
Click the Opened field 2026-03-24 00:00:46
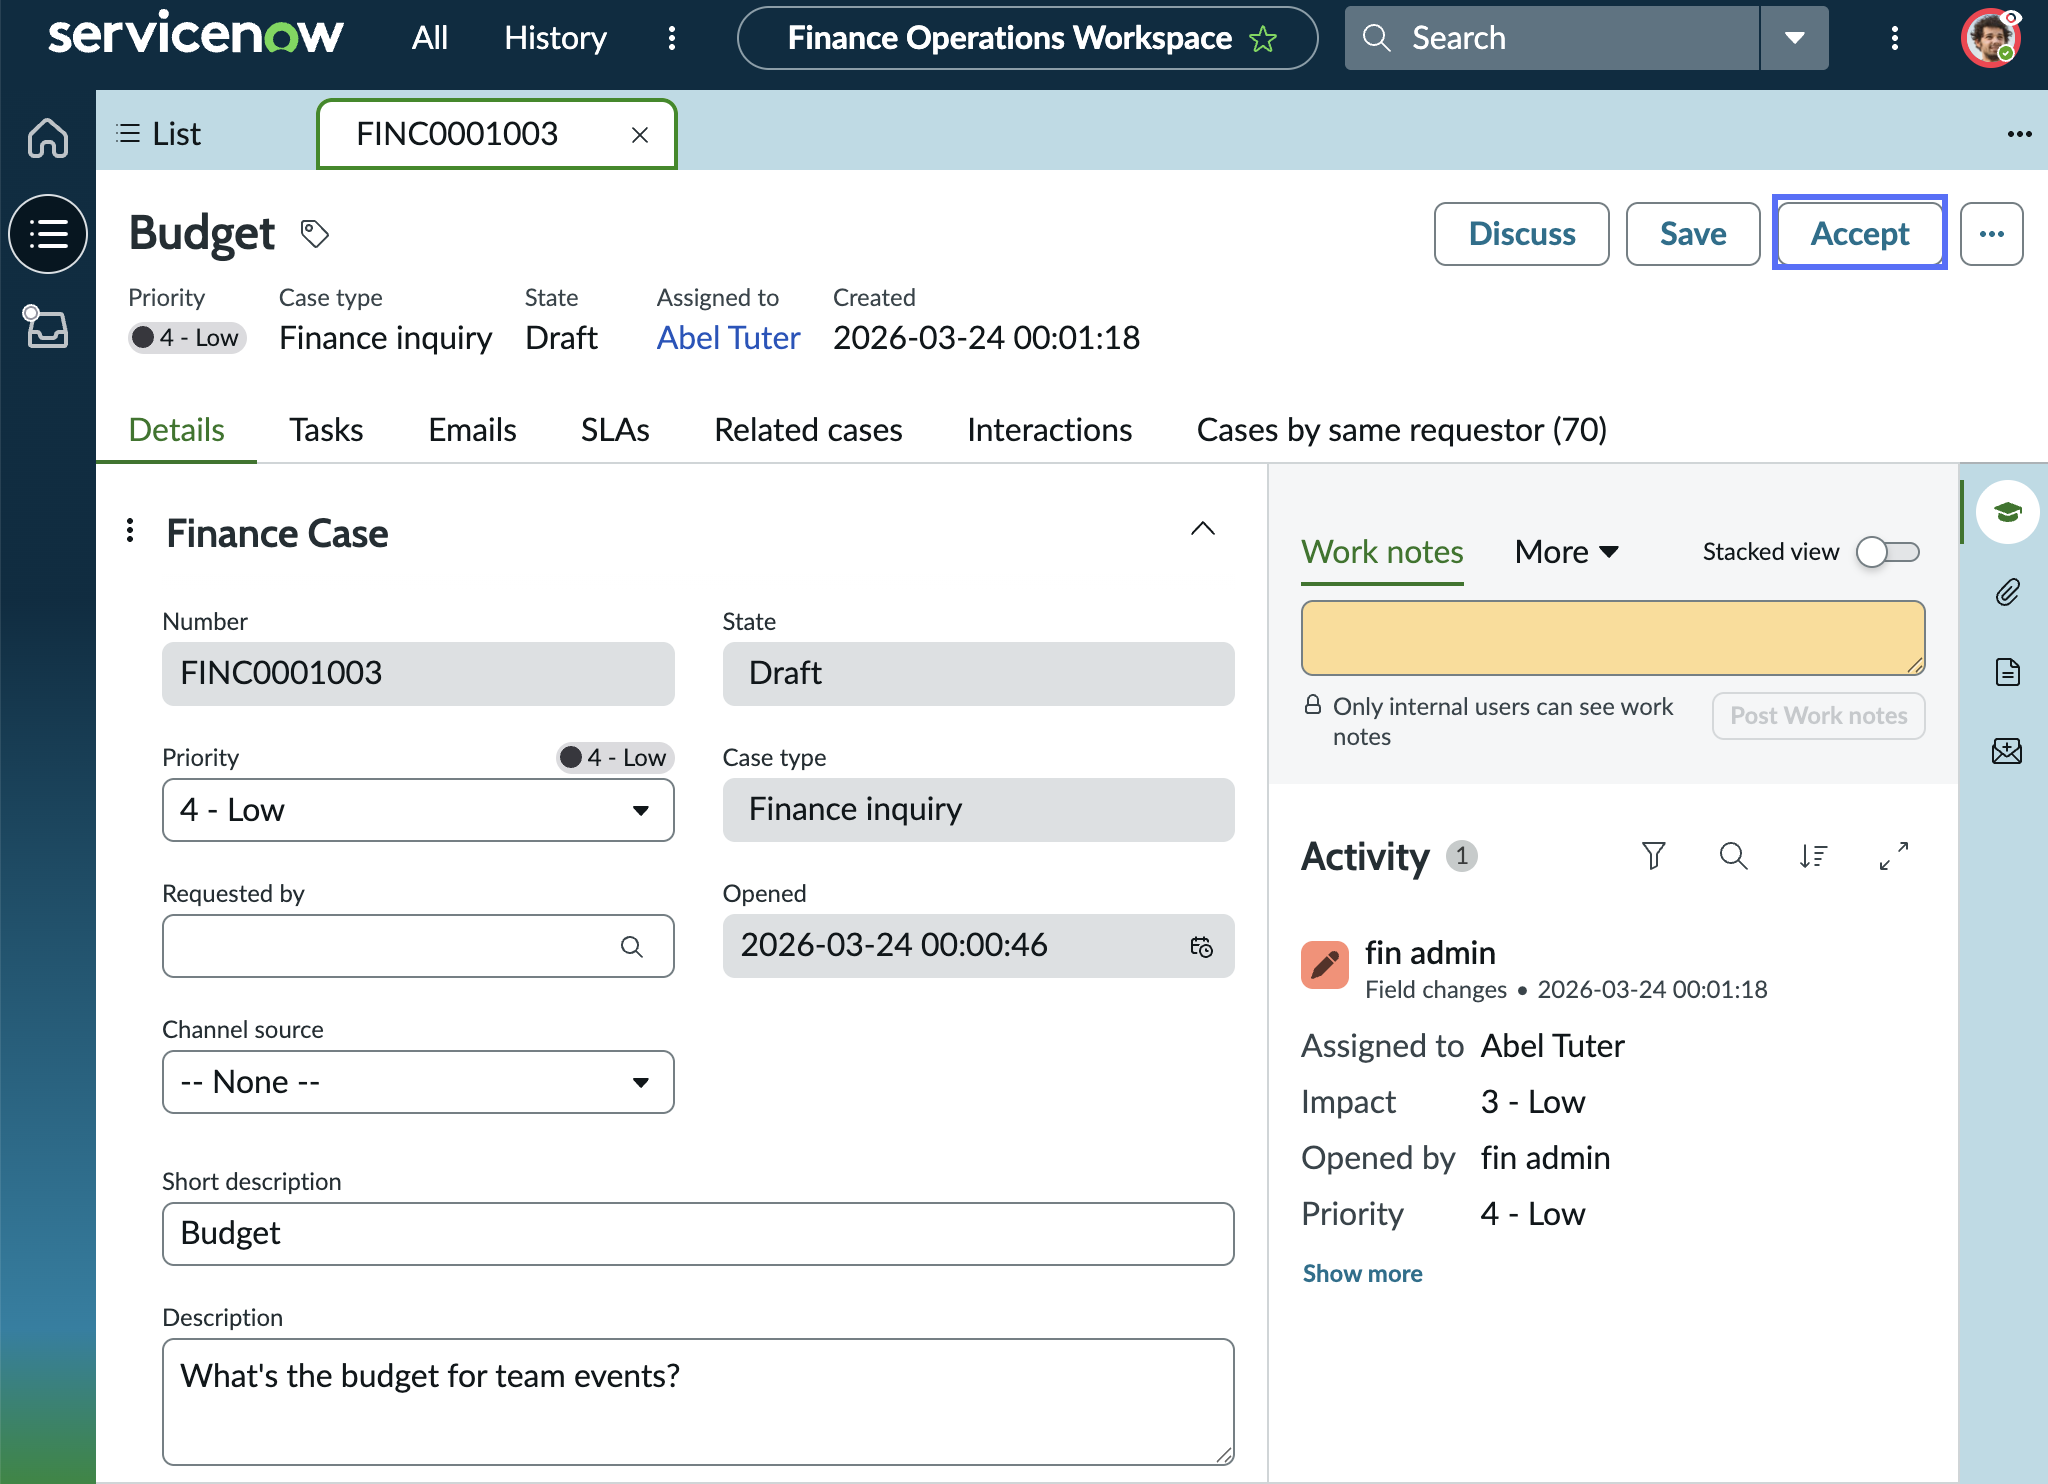pyautogui.click(x=978, y=946)
